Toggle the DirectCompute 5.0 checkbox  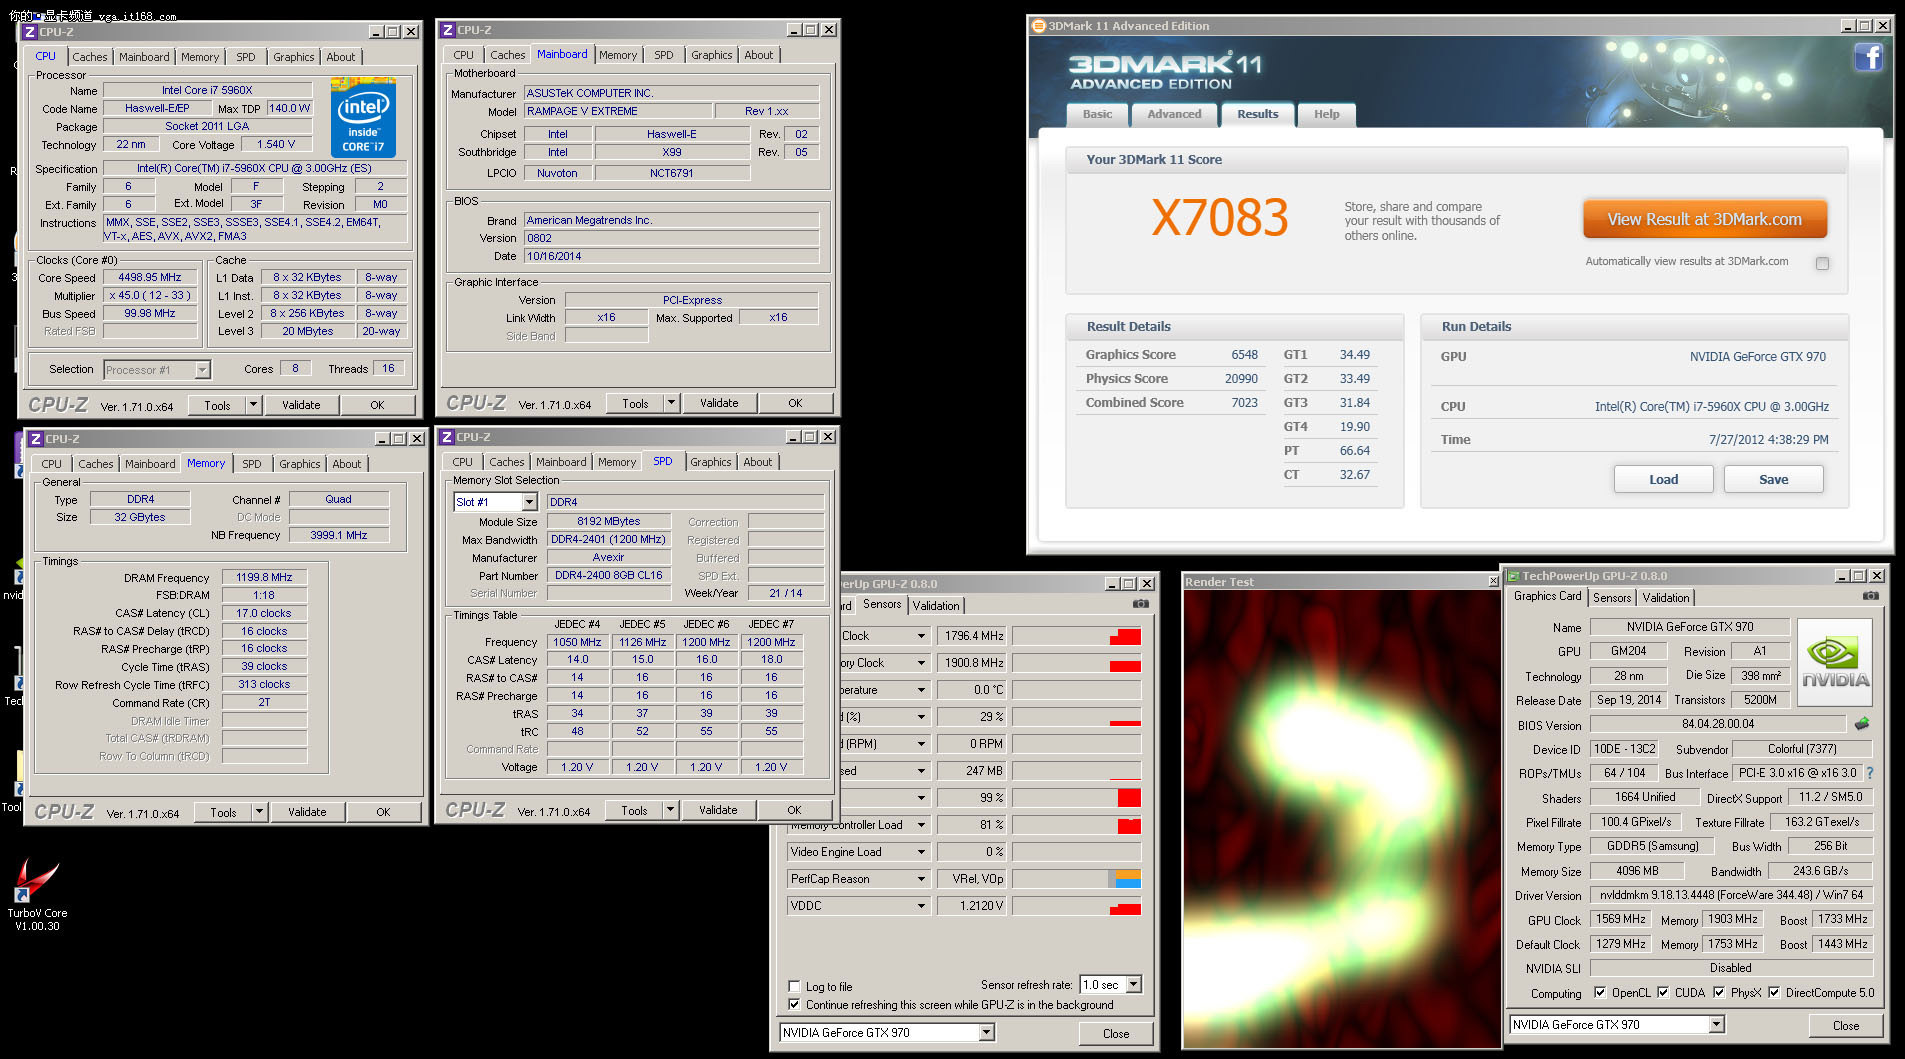point(1774,993)
